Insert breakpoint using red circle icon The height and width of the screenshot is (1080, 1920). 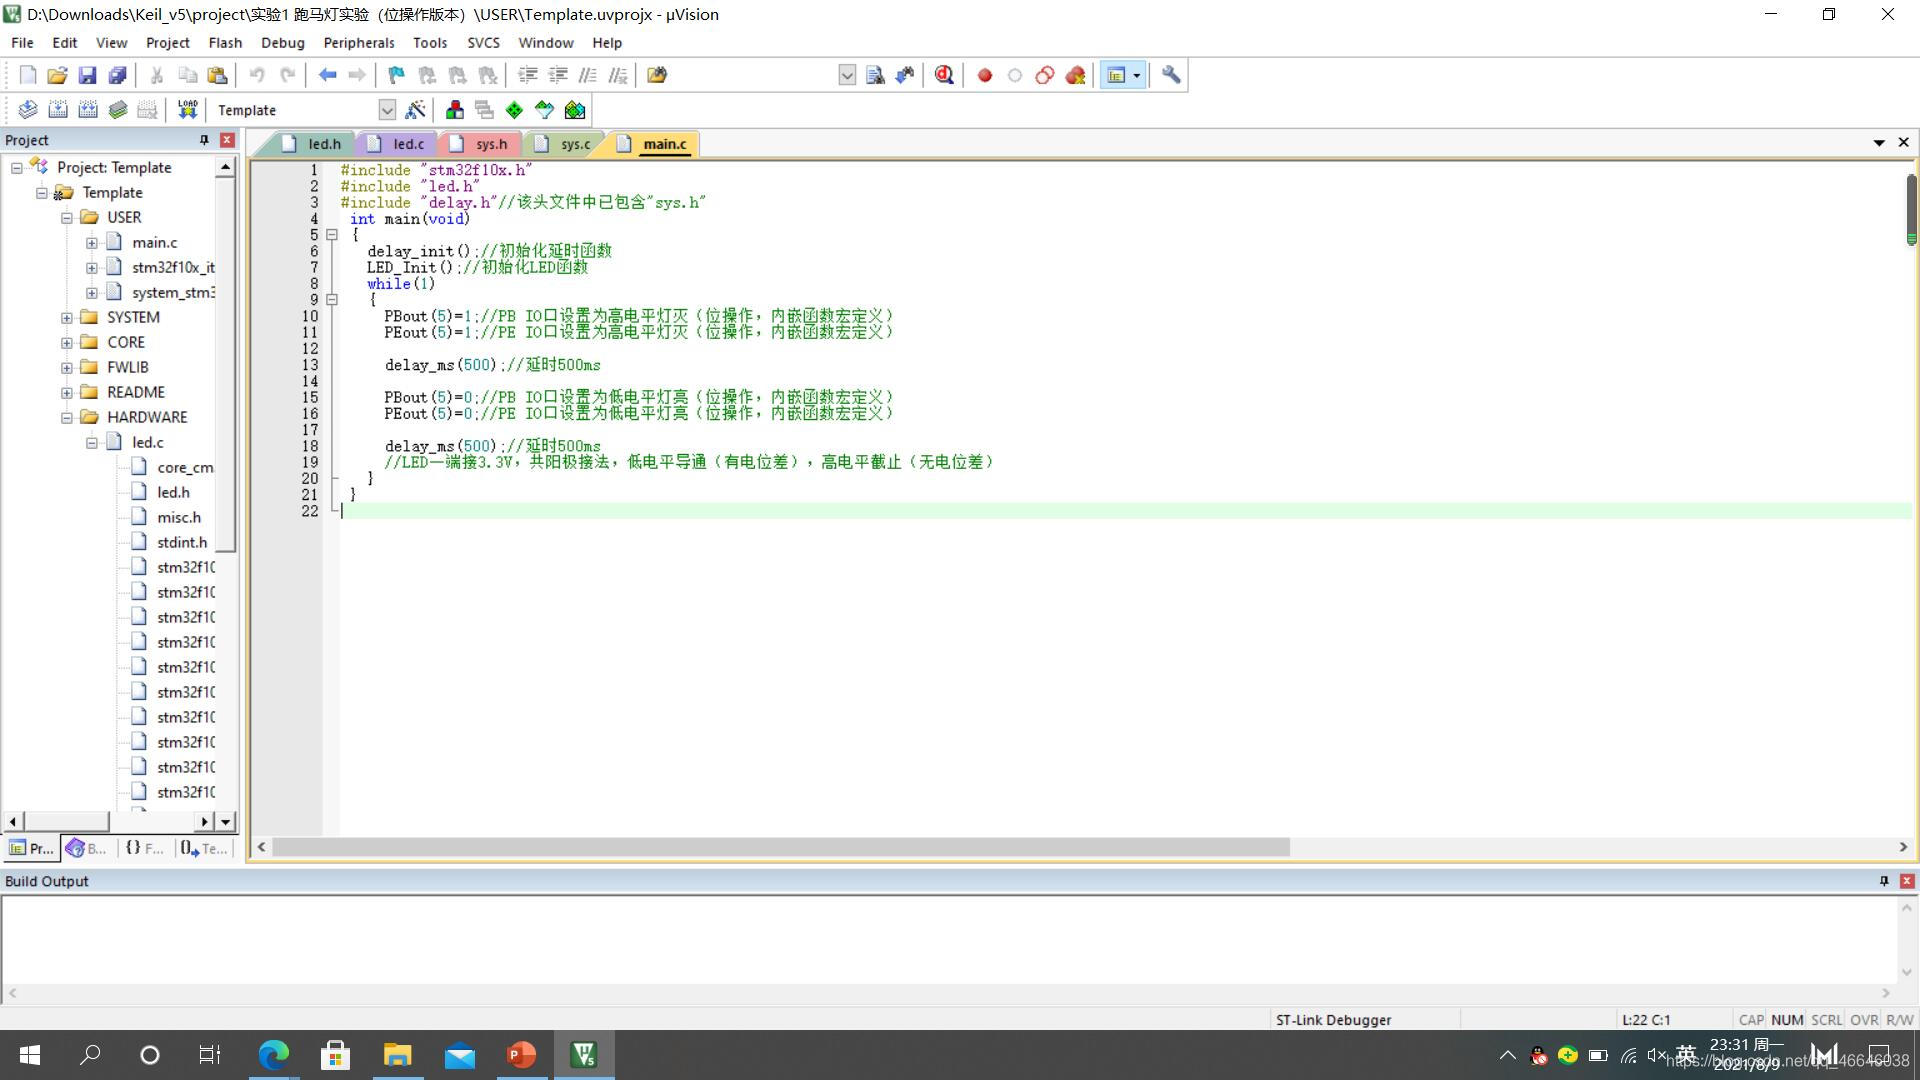click(984, 75)
